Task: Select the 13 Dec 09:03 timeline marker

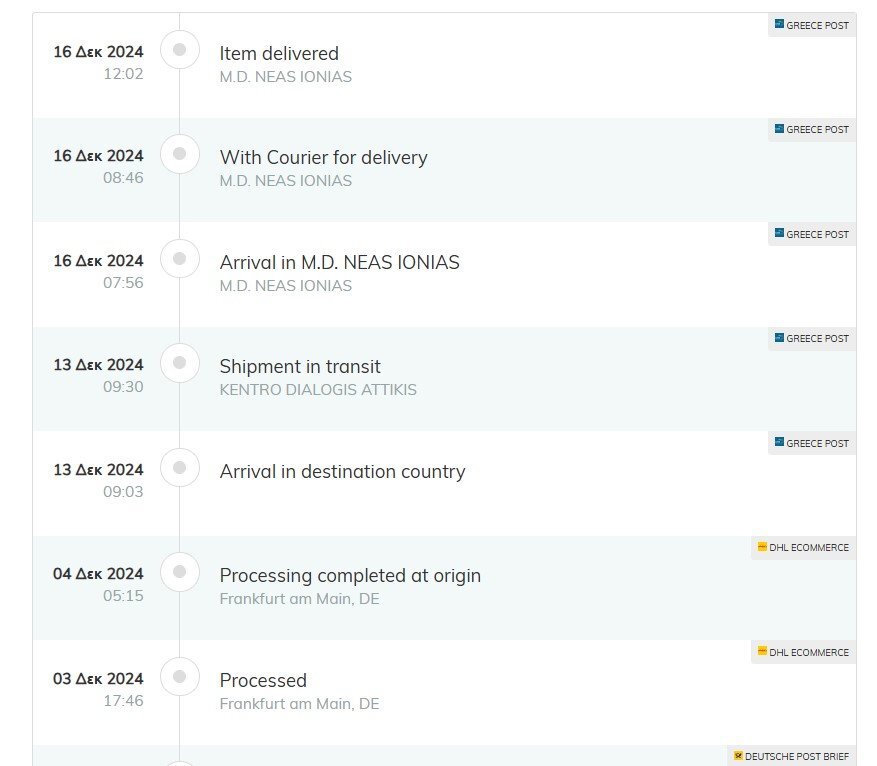Action: 180,467
